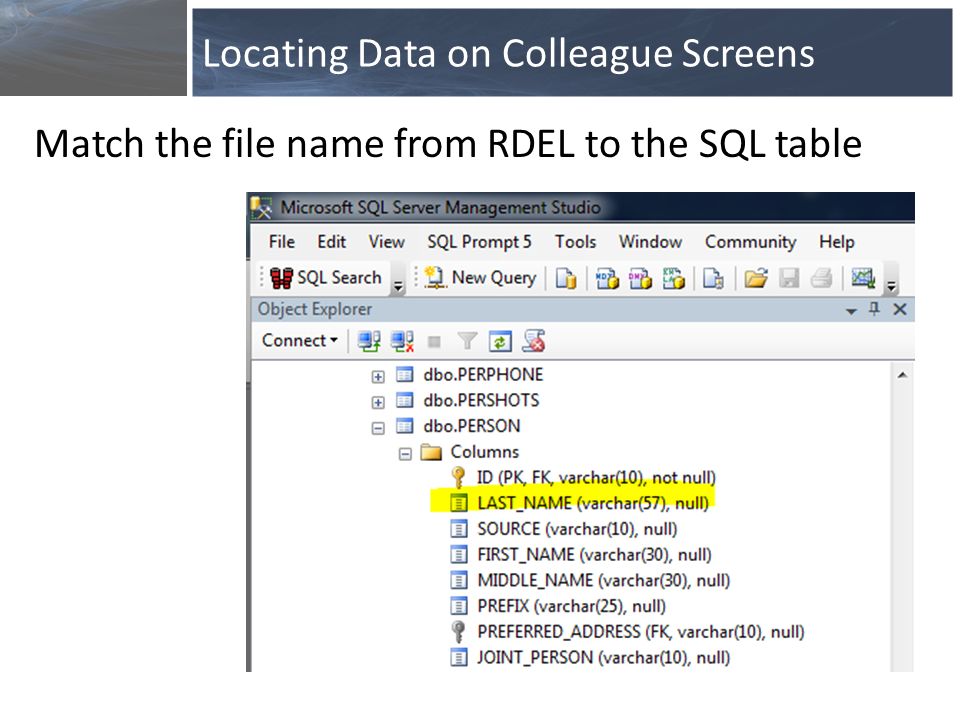This screenshot has width=960, height=720.
Task: Open the Help menu
Action: [x=836, y=242]
